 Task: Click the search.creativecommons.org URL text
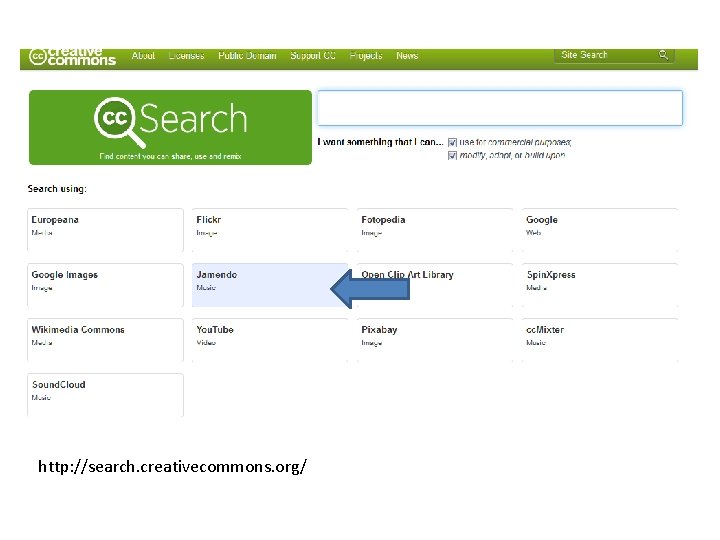[172, 467]
